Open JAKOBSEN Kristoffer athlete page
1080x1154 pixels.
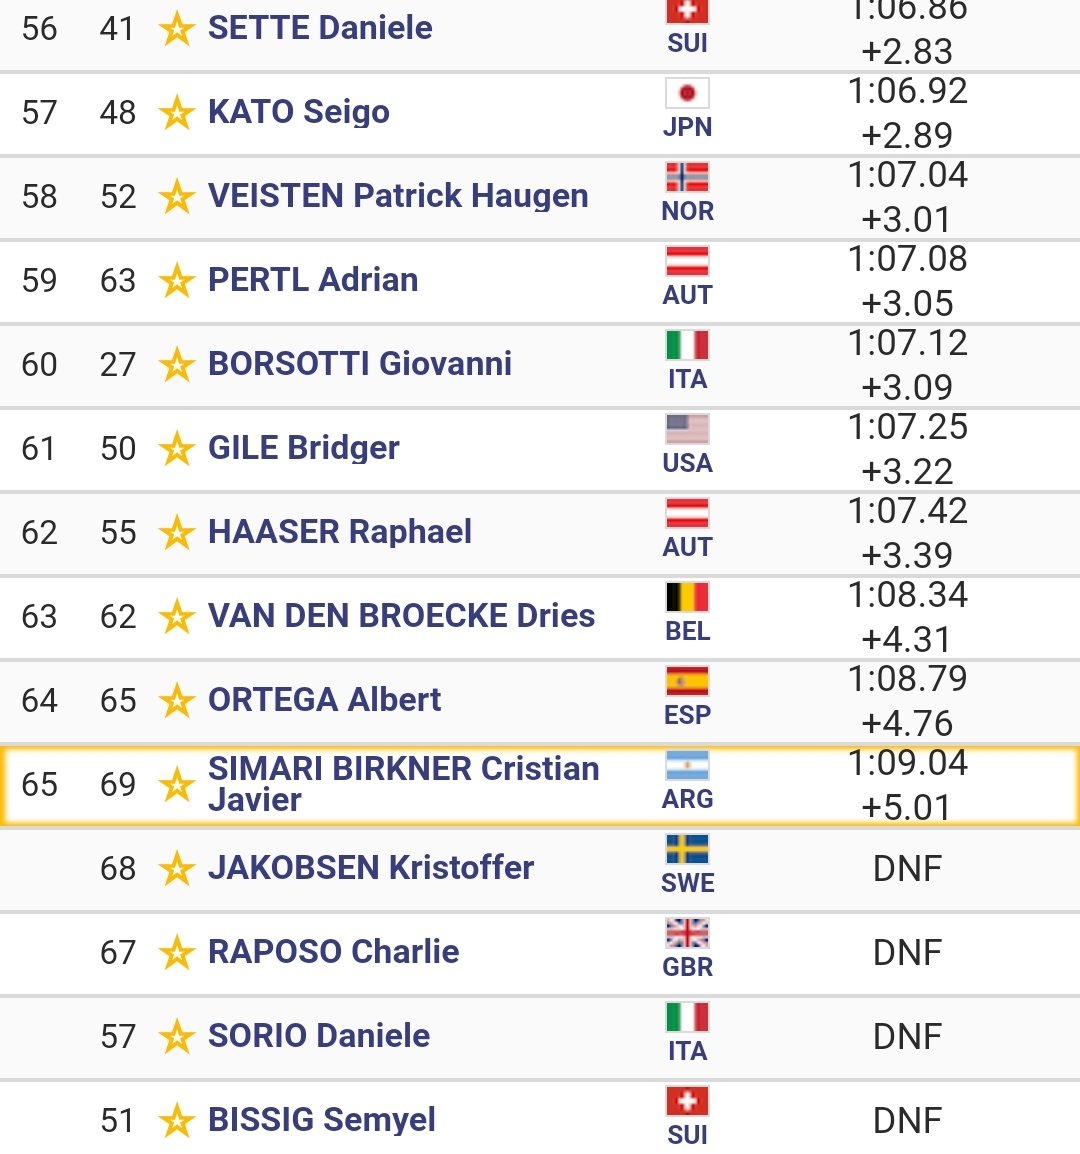[371, 867]
